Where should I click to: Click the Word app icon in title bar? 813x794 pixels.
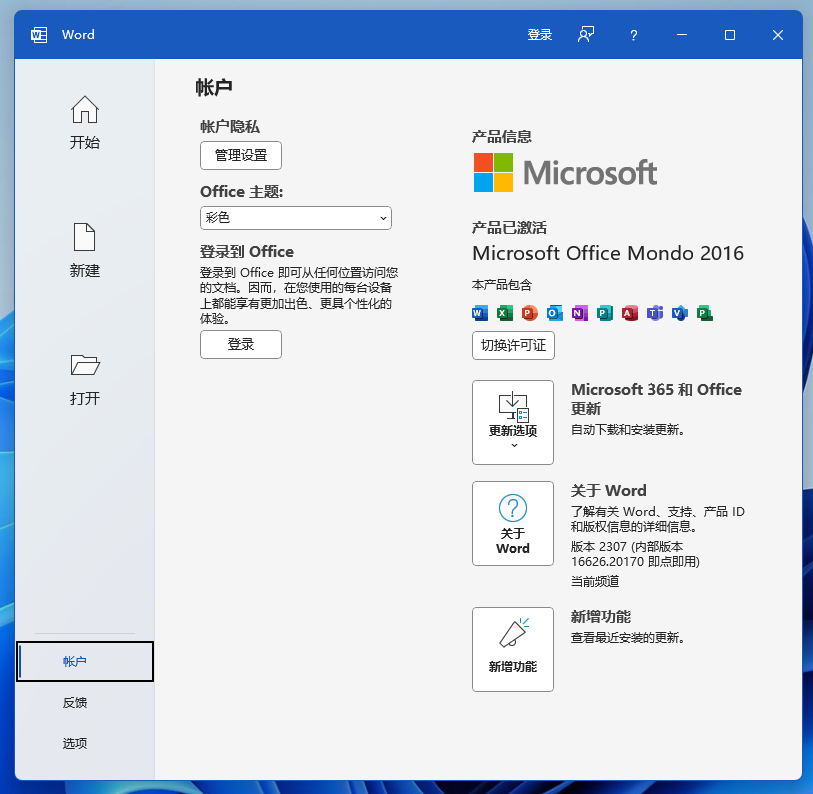[39, 35]
